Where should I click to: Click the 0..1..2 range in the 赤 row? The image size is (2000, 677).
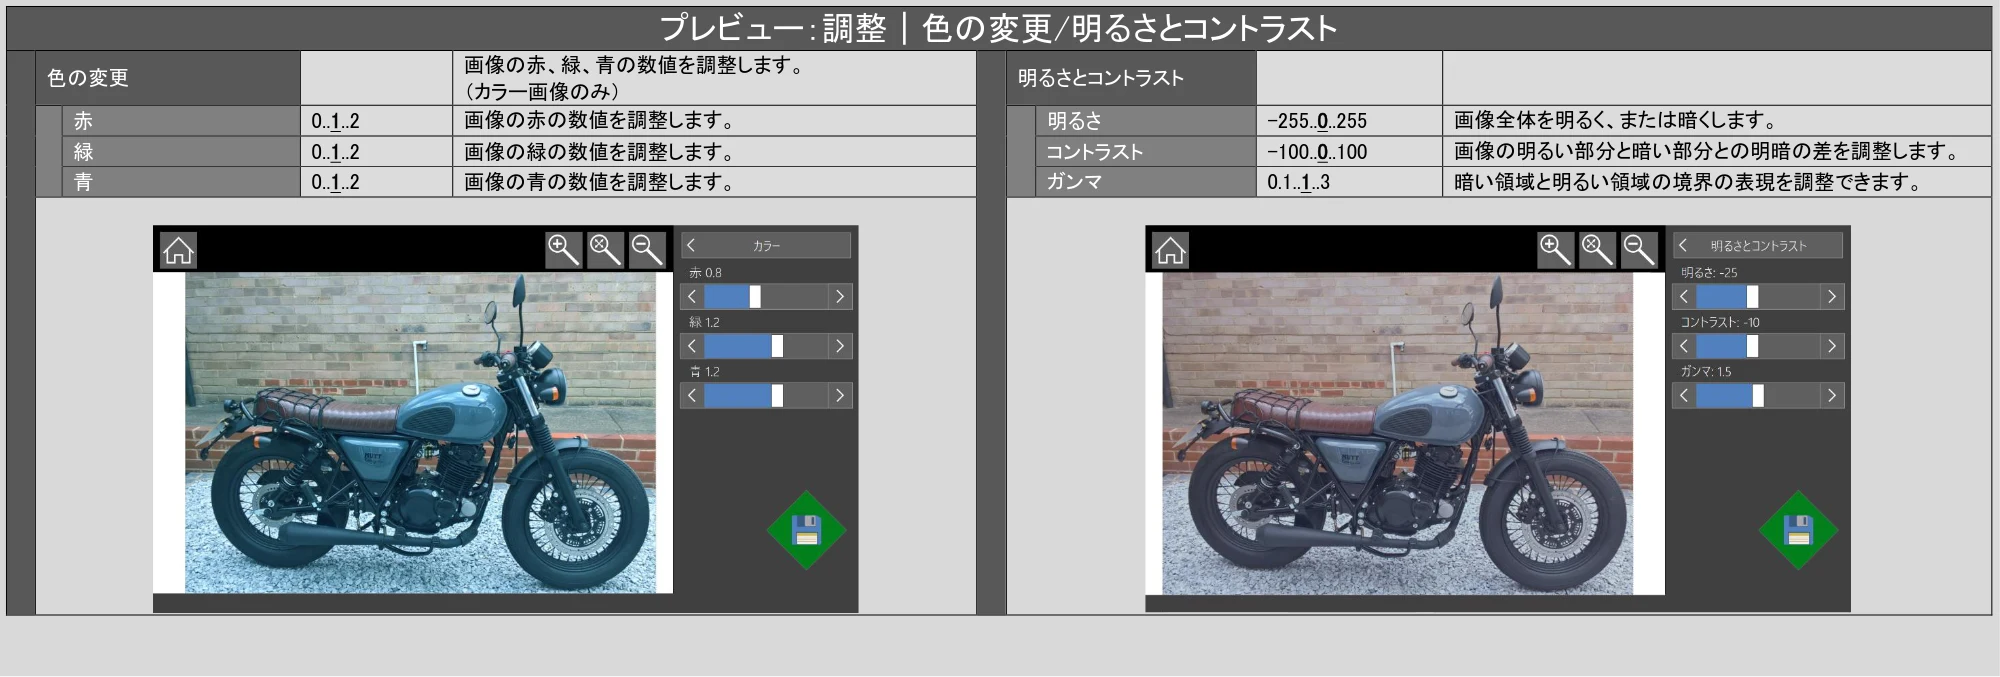376,121
